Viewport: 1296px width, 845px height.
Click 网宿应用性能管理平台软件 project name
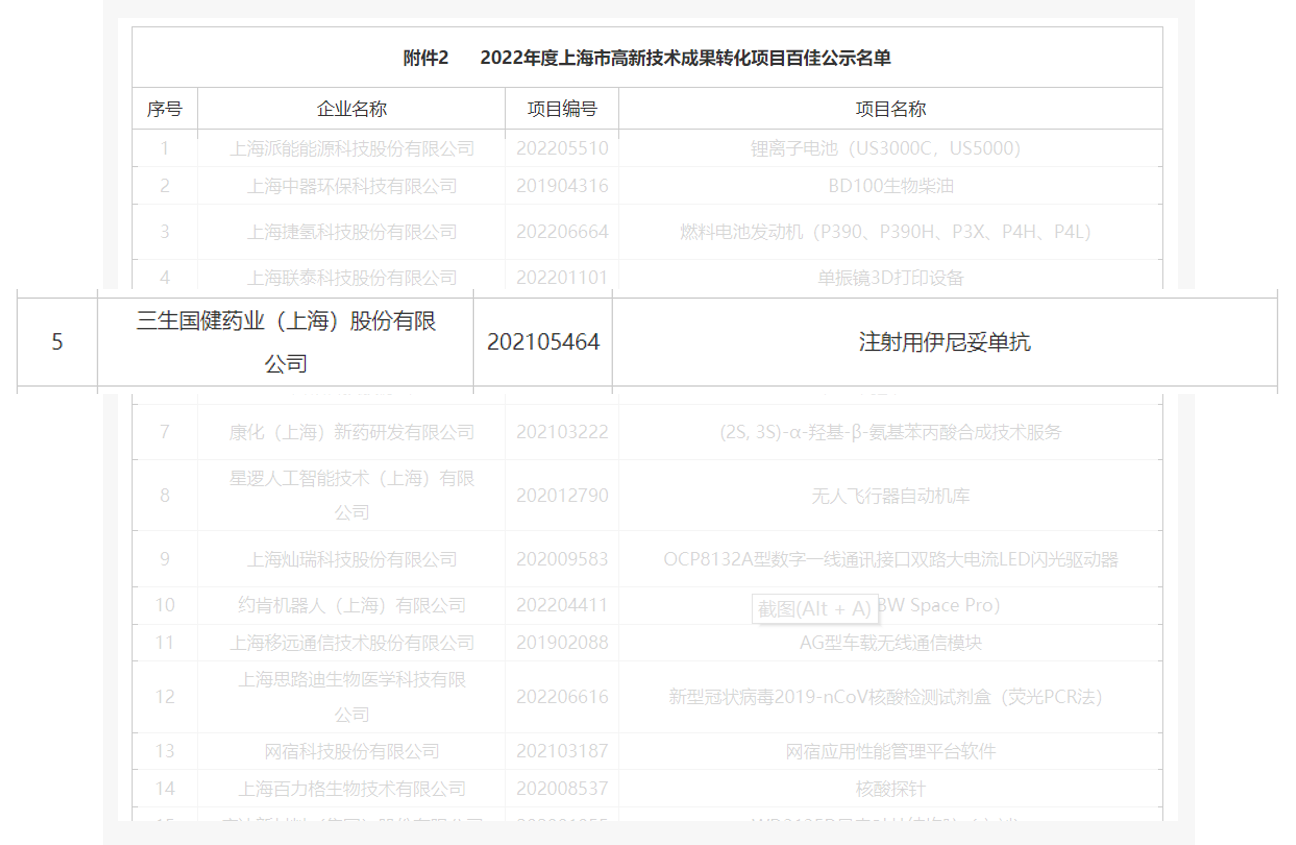coord(890,751)
